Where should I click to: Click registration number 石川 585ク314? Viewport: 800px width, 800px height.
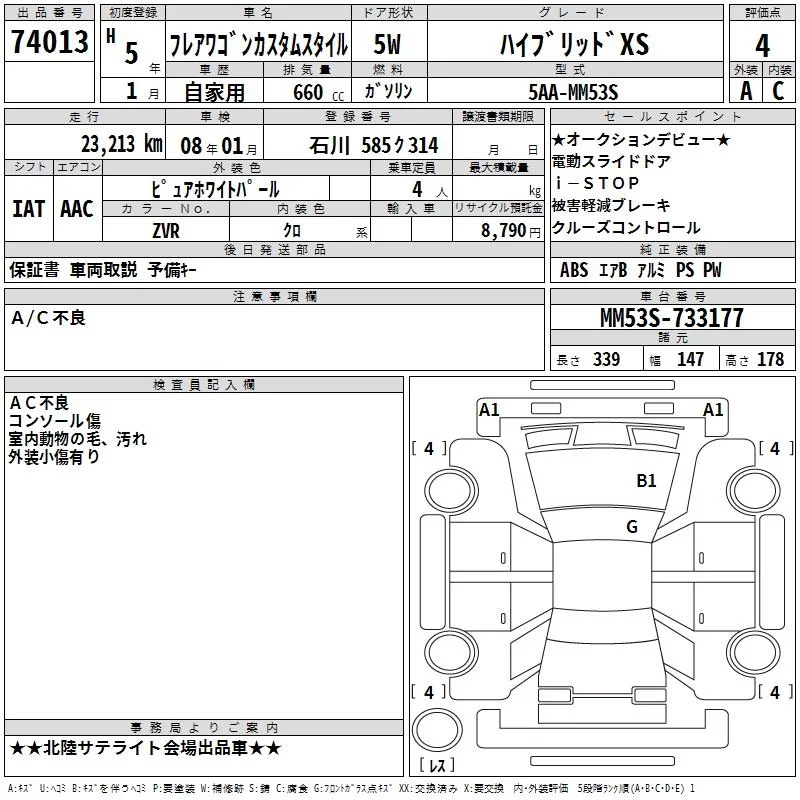pos(373,145)
